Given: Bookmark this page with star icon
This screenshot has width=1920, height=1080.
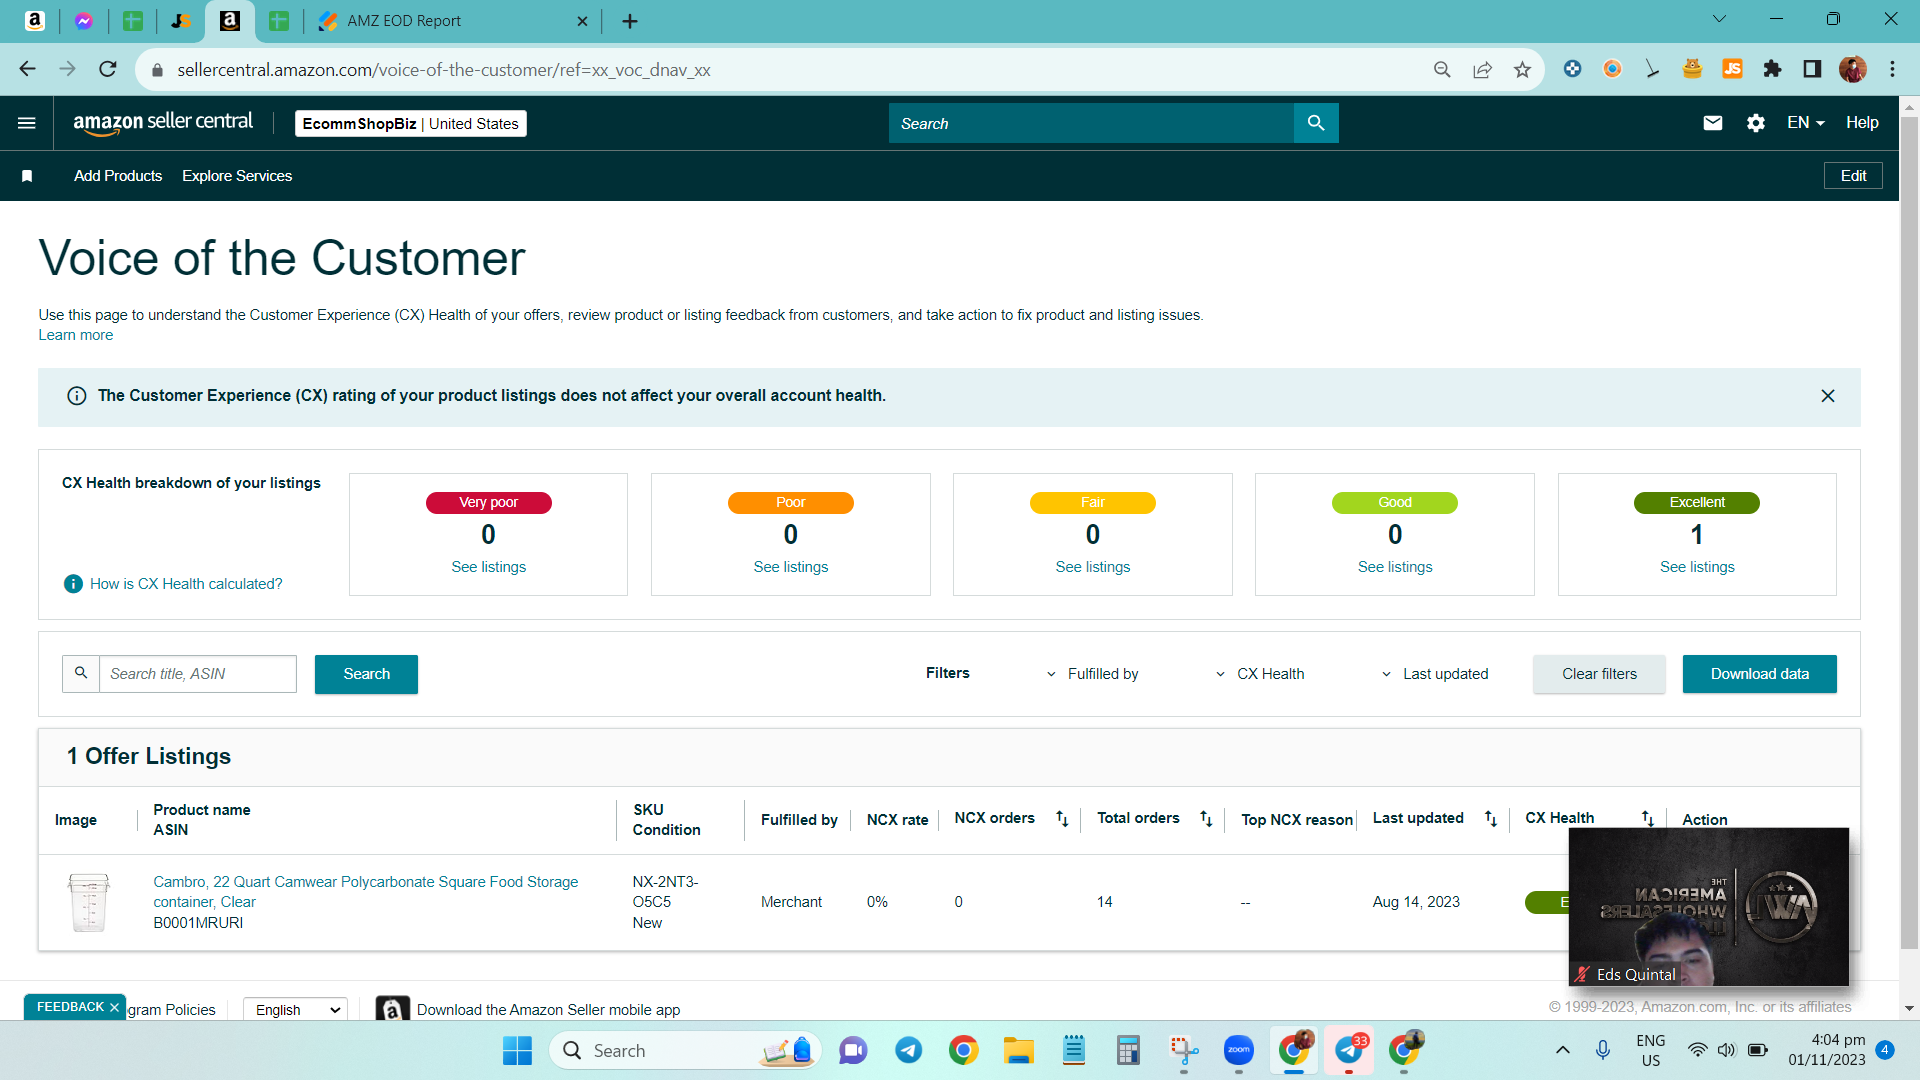Looking at the screenshot, I should click(x=1522, y=69).
